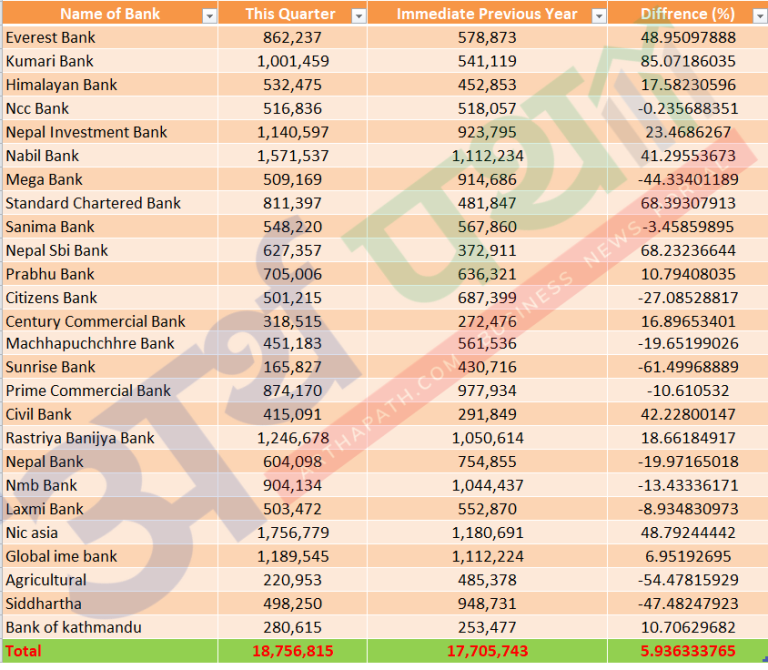The width and height of the screenshot is (768, 670).
Task: Click the Civil Bank name cell
Action: (x=110, y=414)
